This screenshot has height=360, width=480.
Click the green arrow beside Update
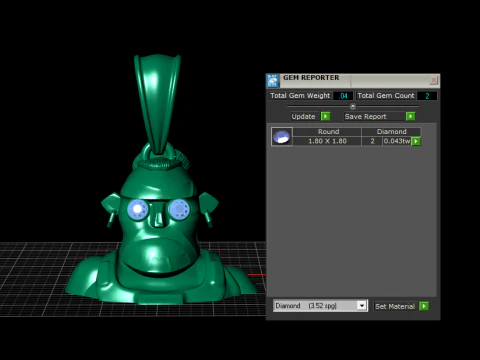[x=325, y=116]
